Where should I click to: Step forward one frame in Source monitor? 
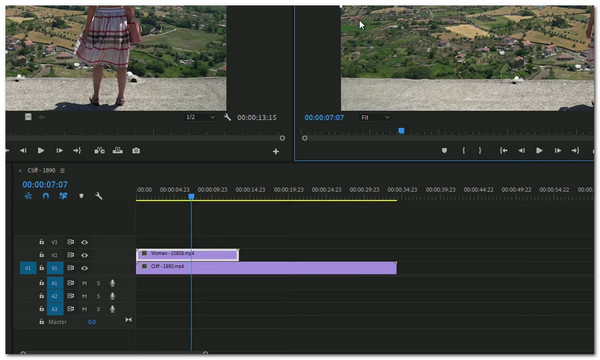coord(59,151)
